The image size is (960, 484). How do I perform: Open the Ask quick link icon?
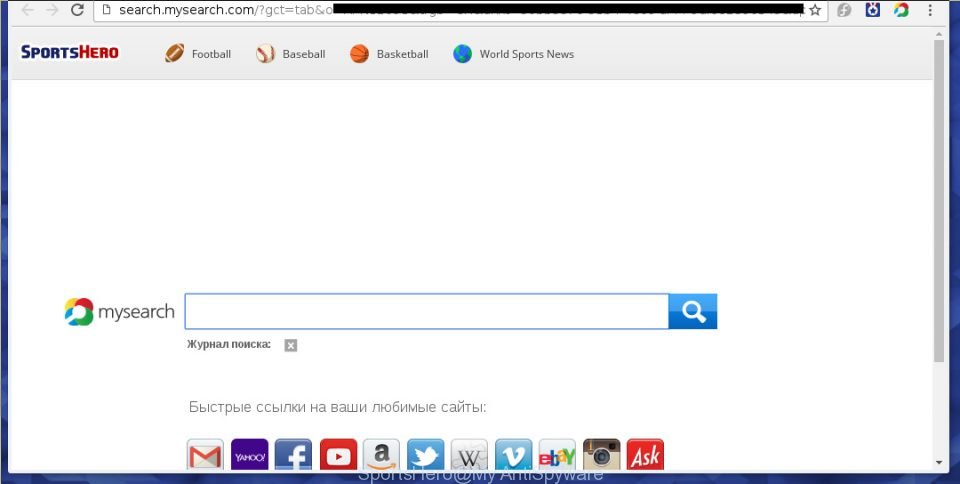pyautogui.click(x=645, y=454)
